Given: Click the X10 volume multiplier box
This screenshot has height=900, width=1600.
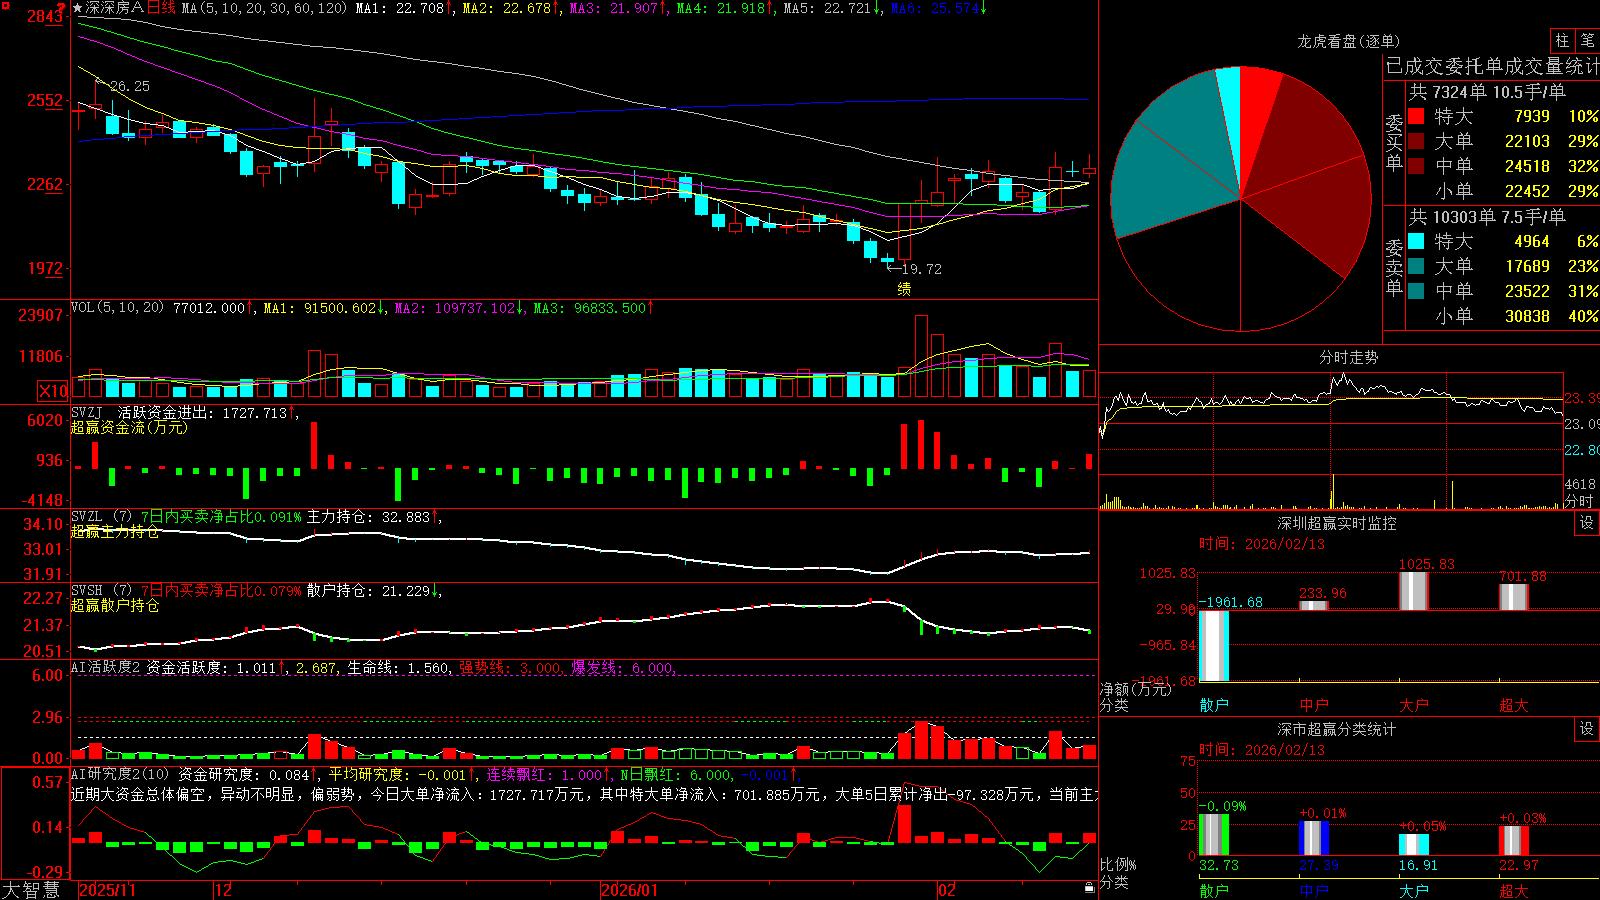Looking at the screenshot, I should (53, 391).
